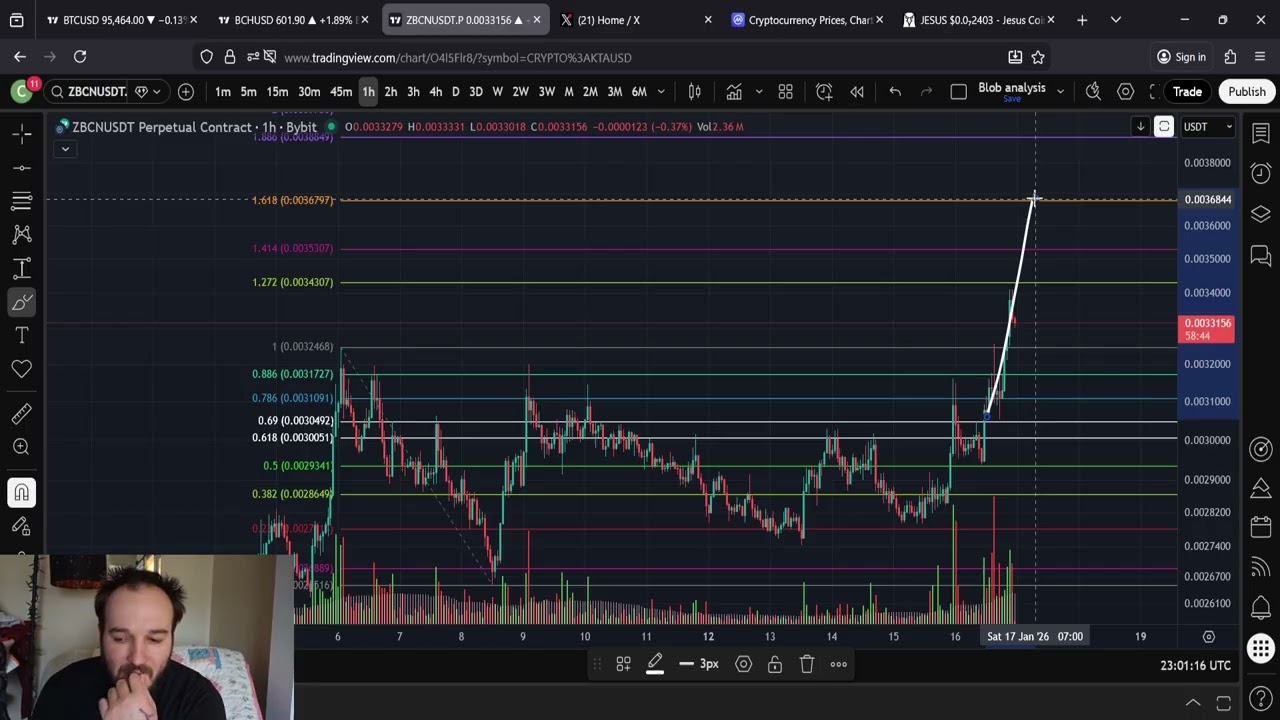Start bar replay with rewind icon
This screenshot has height=720, width=1280.
(x=857, y=92)
